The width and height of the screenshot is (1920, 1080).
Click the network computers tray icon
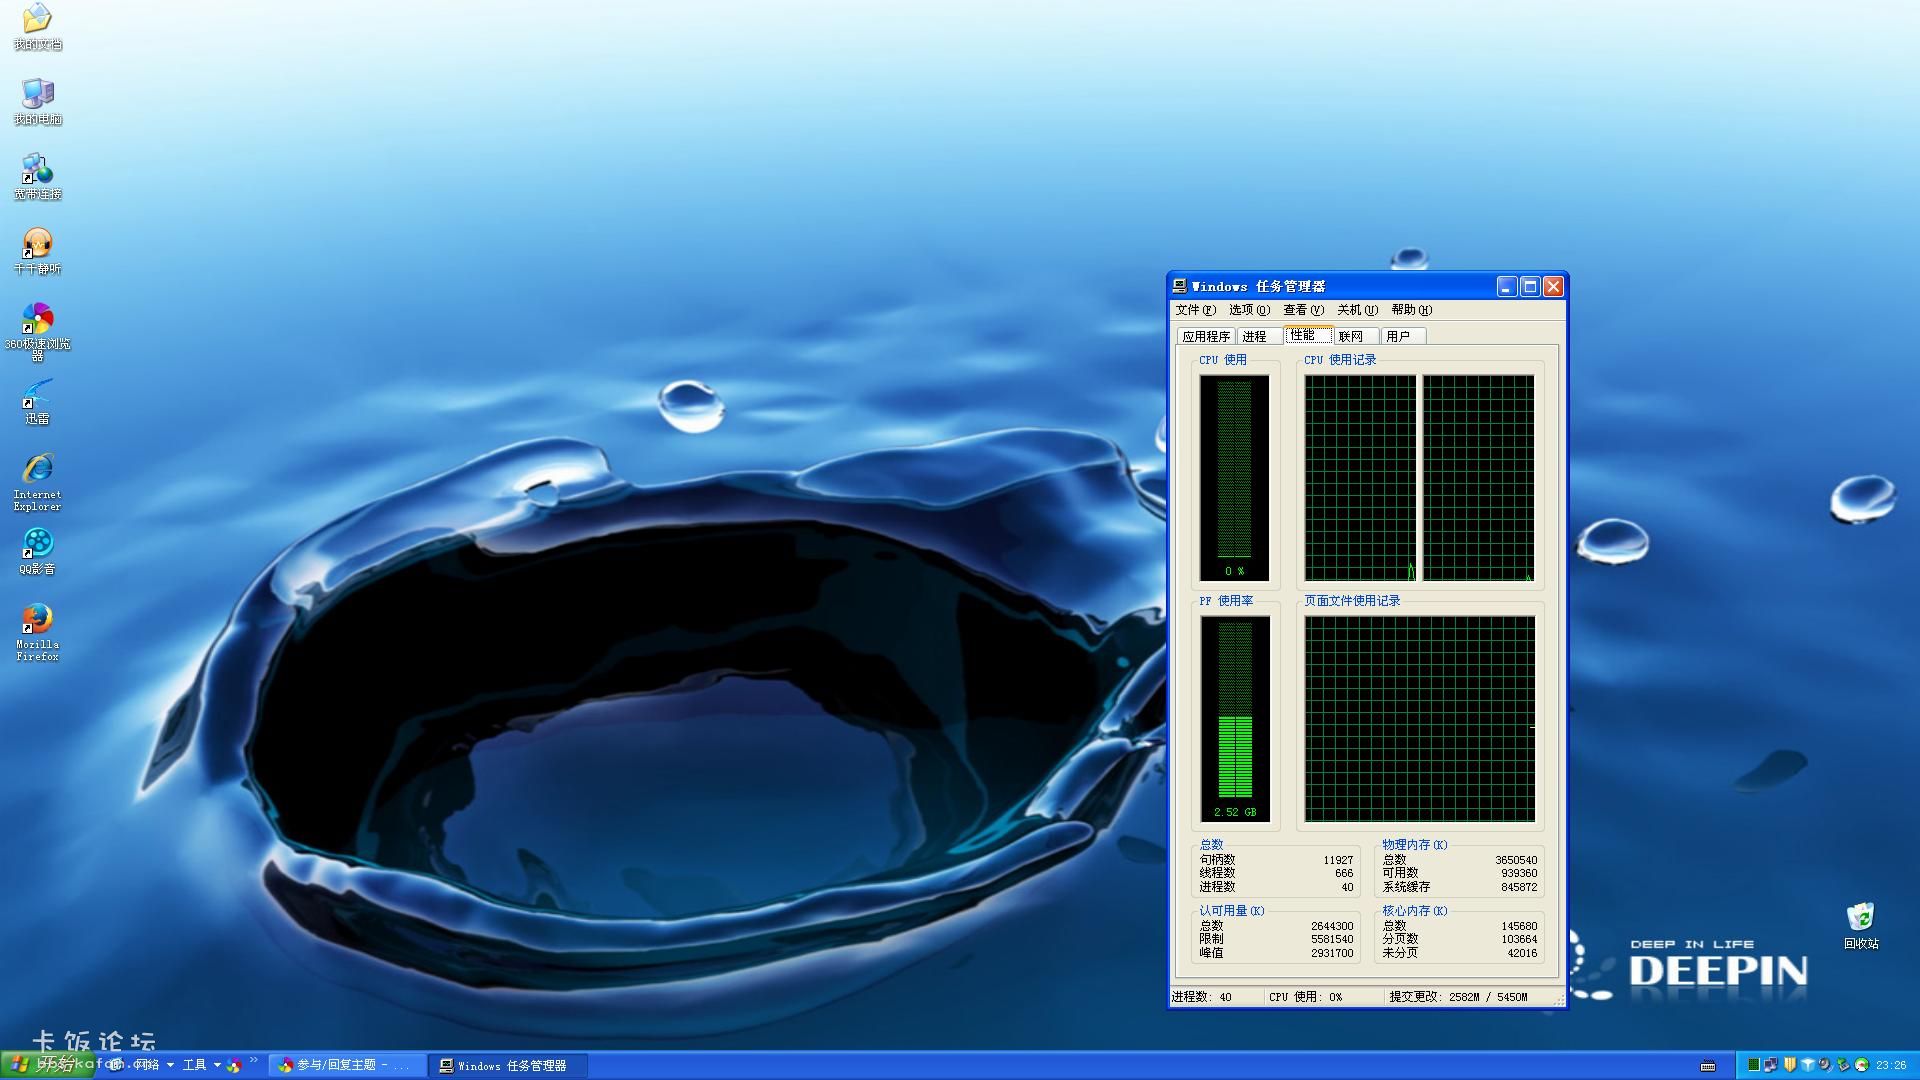click(x=1771, y=1065)
